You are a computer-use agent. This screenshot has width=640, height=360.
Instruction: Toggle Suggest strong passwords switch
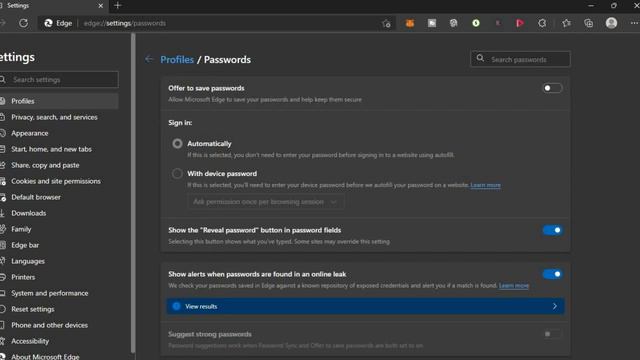pos(552,334)
